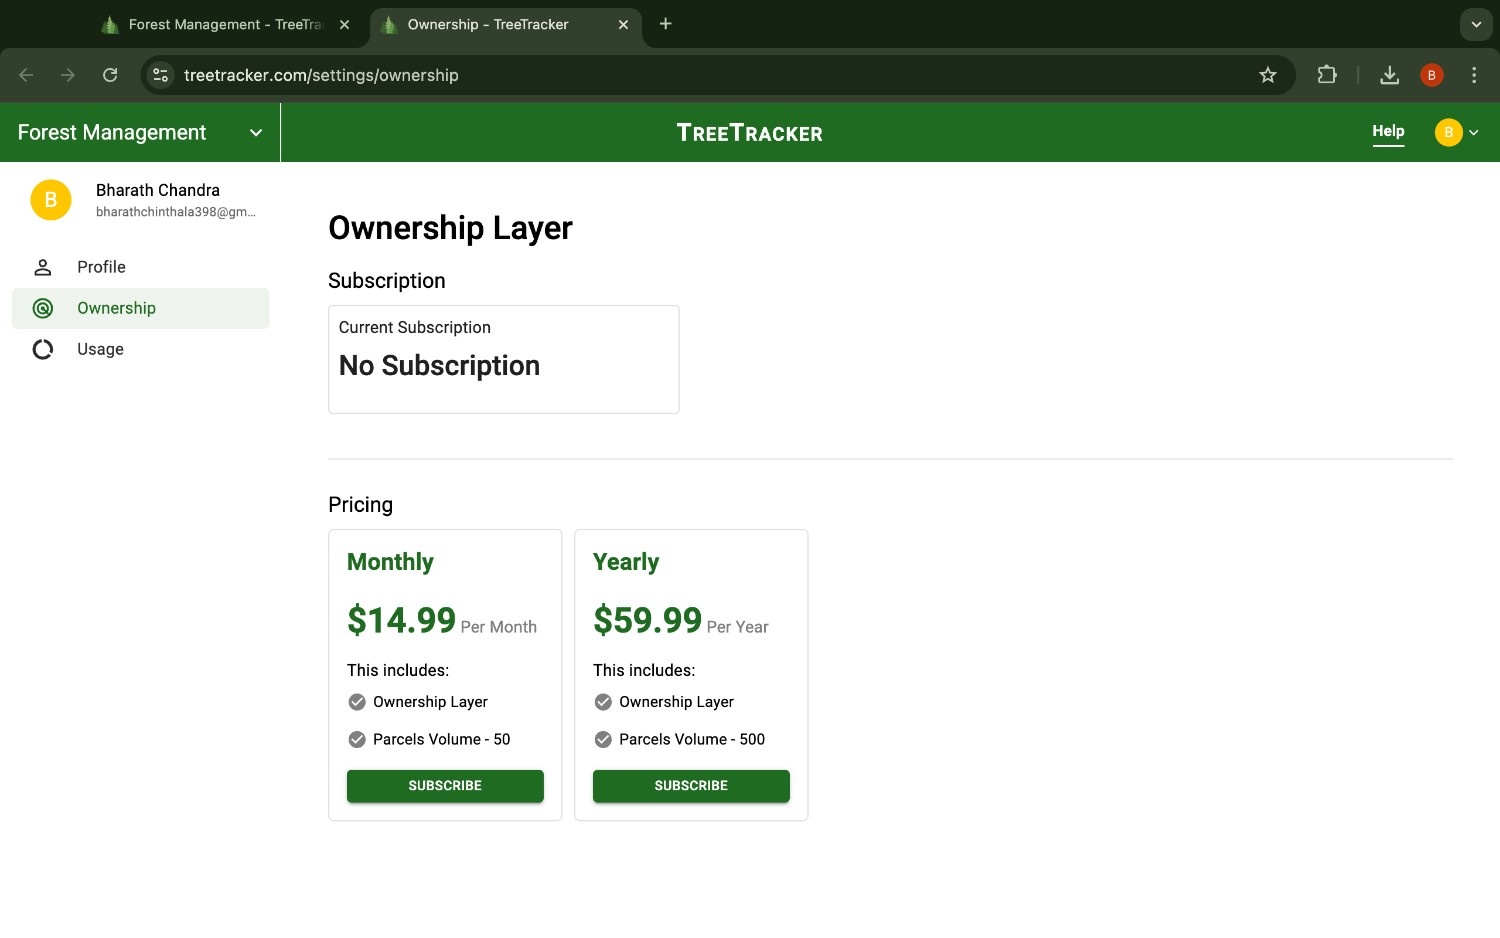Click Bharath Chandra's yellow avatar in sidebar
The width and height of the screenshot is (1500, 938).
tap(50, 200)
